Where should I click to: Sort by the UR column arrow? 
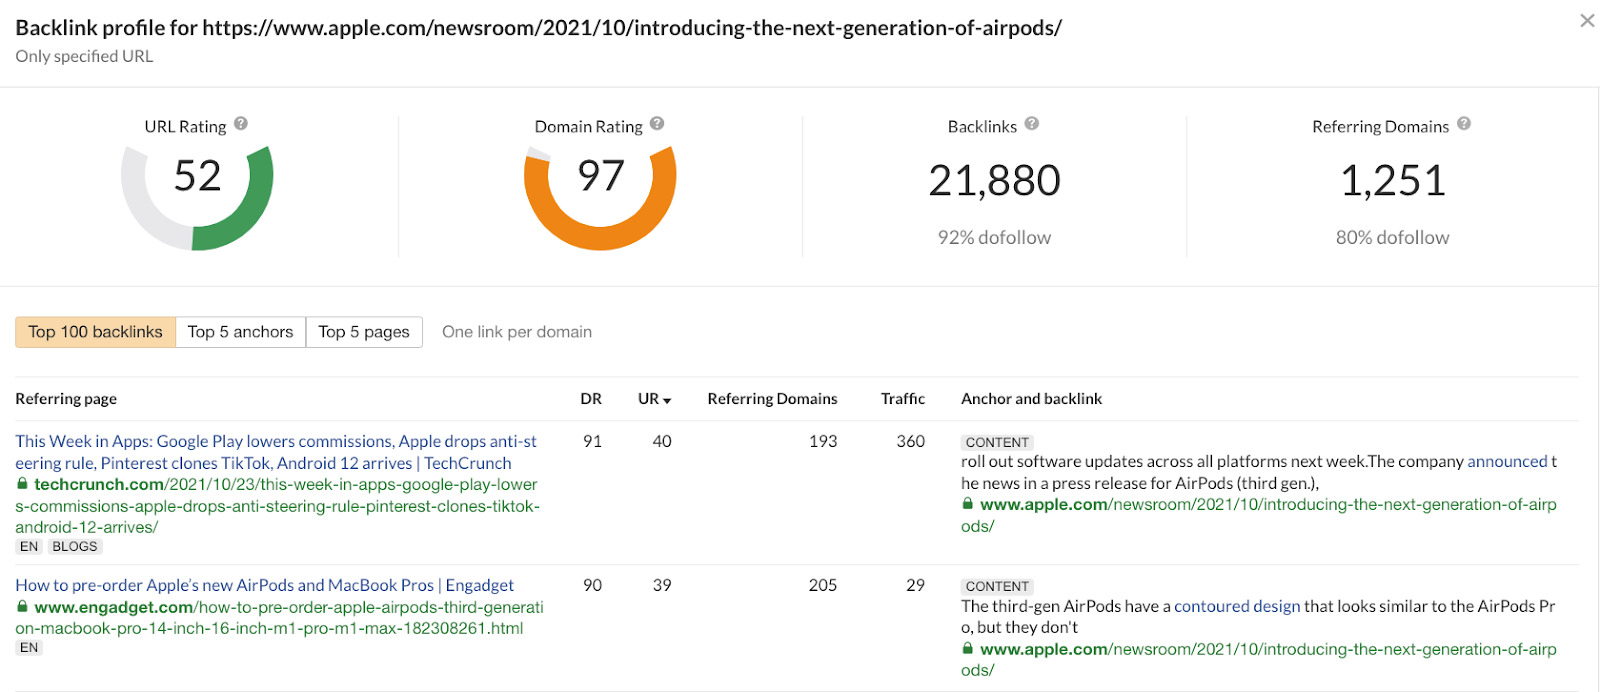tap(667, 400)
